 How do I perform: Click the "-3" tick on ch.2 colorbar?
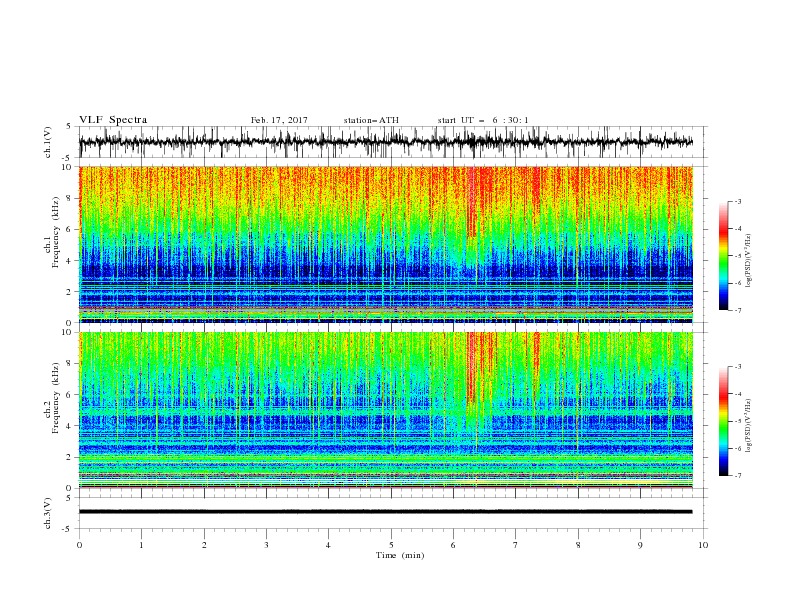[x=737, y=367]
